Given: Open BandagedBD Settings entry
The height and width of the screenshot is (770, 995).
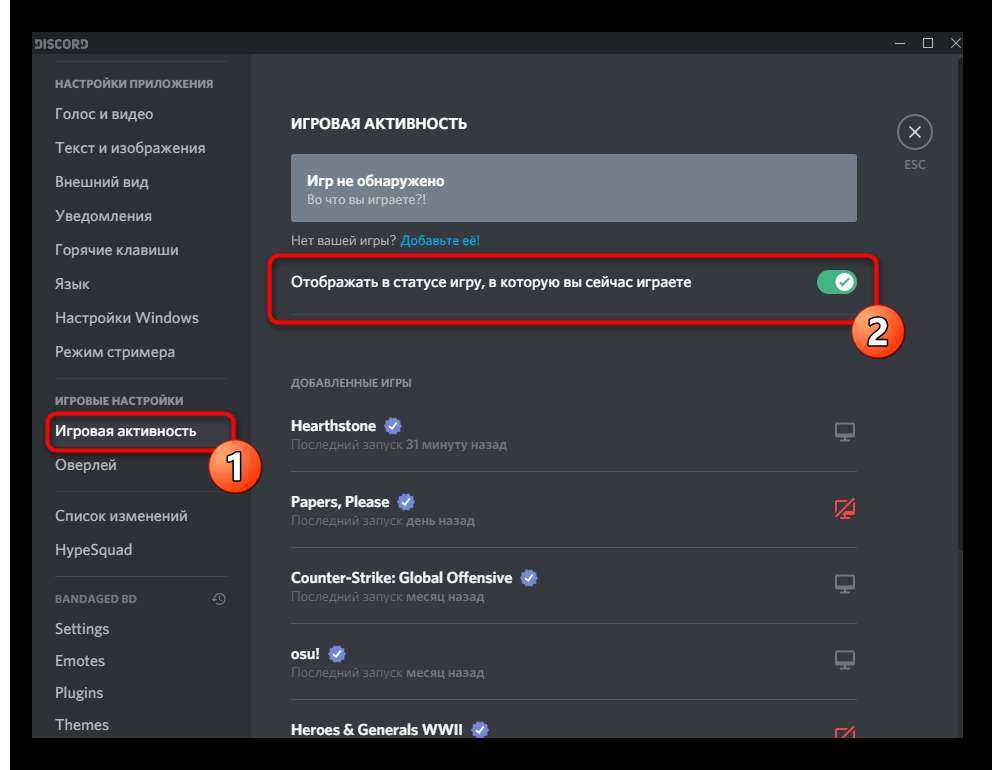Looking at the screenshot, I should click(x=82, y=628).
